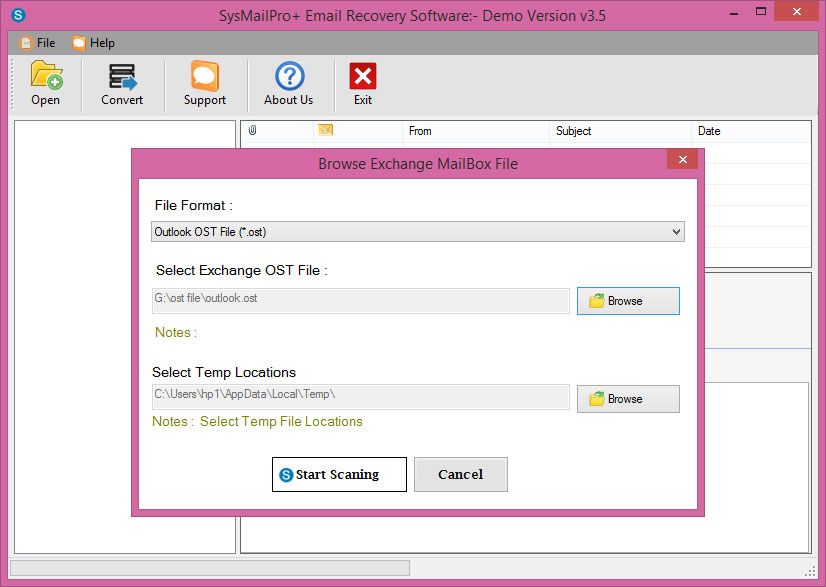
Task: Click the Convert toolbar icon
Action: click(122, 76)
